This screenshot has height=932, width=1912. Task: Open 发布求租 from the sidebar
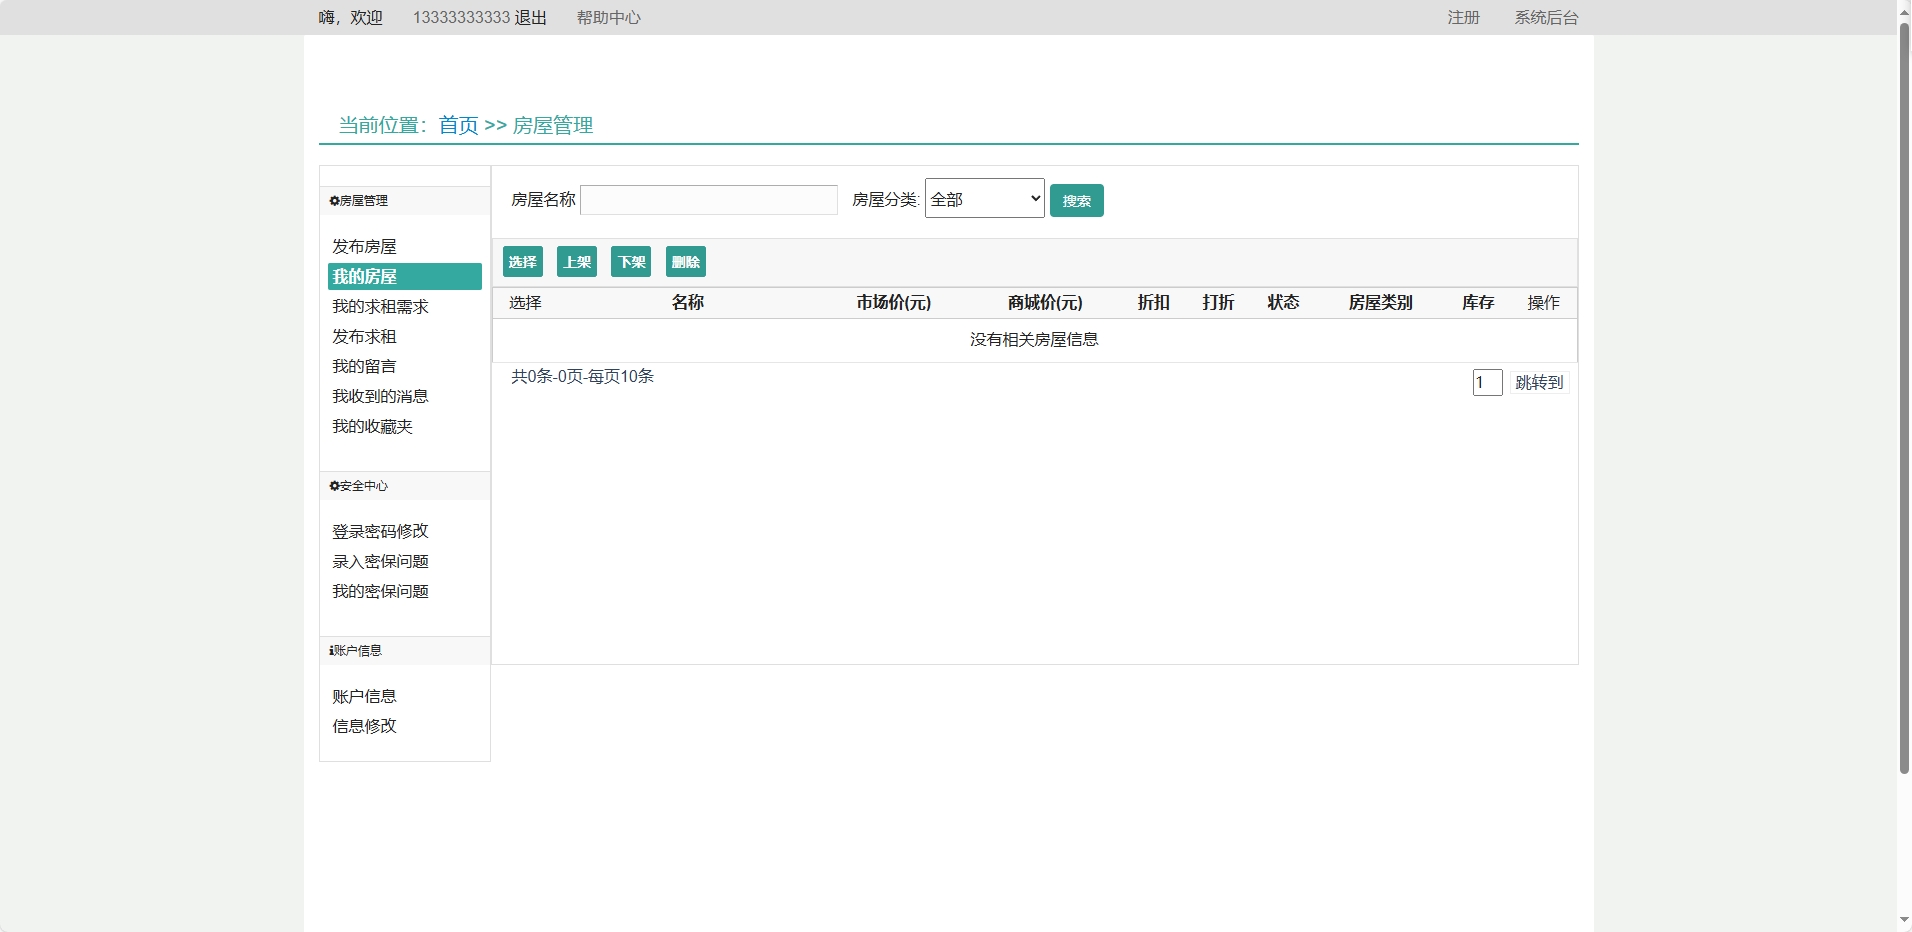coord(364,337)
